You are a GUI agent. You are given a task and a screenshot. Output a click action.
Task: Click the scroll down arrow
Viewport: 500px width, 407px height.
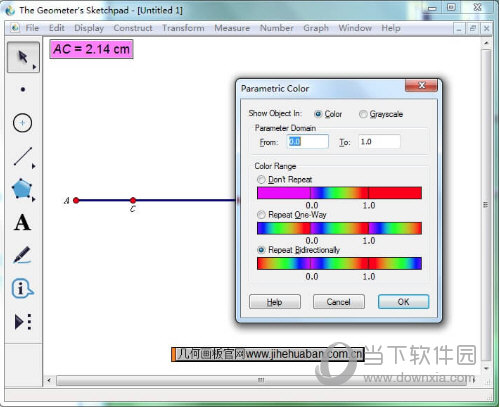pyautogui.click(x=486, y=368)
